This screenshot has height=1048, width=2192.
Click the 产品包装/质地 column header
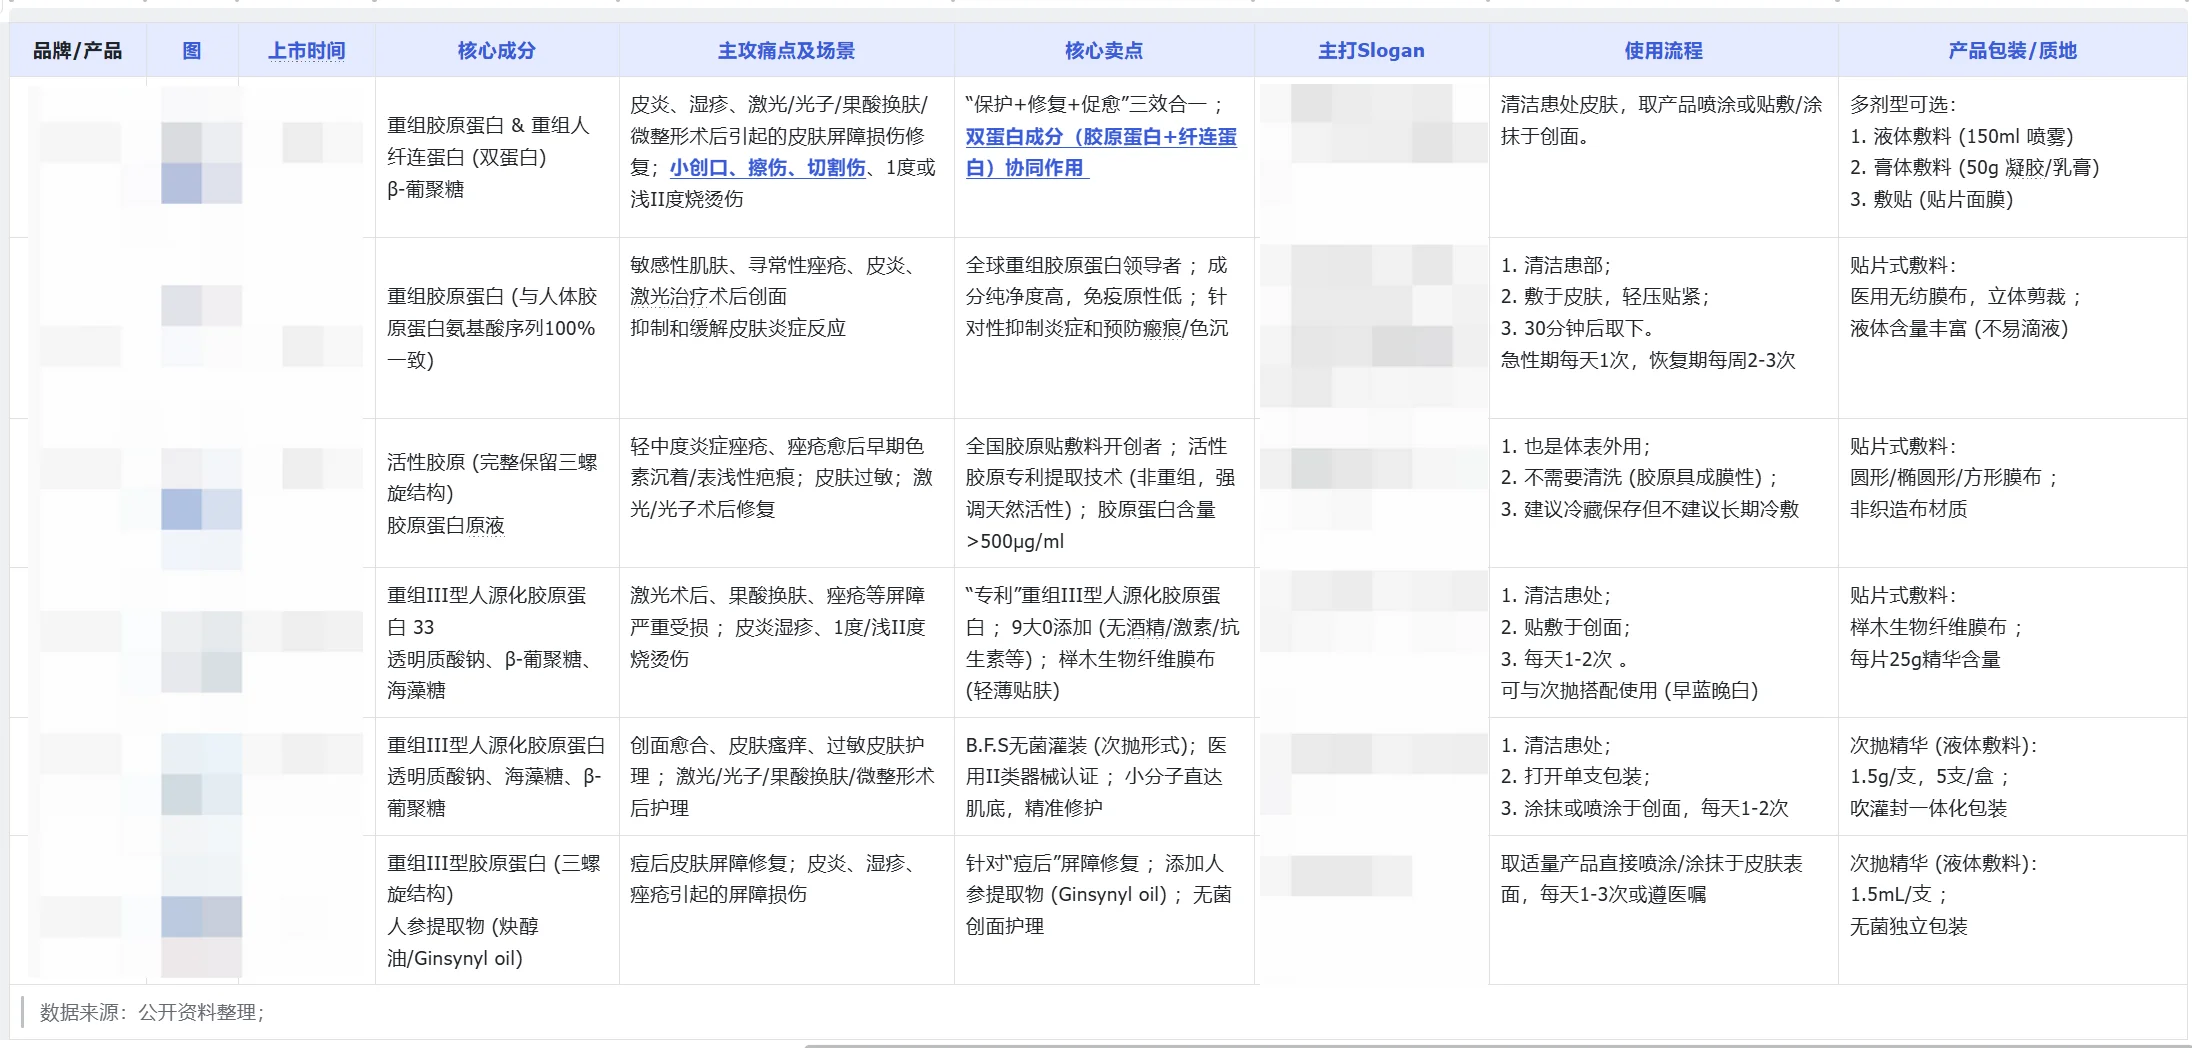2012,51
